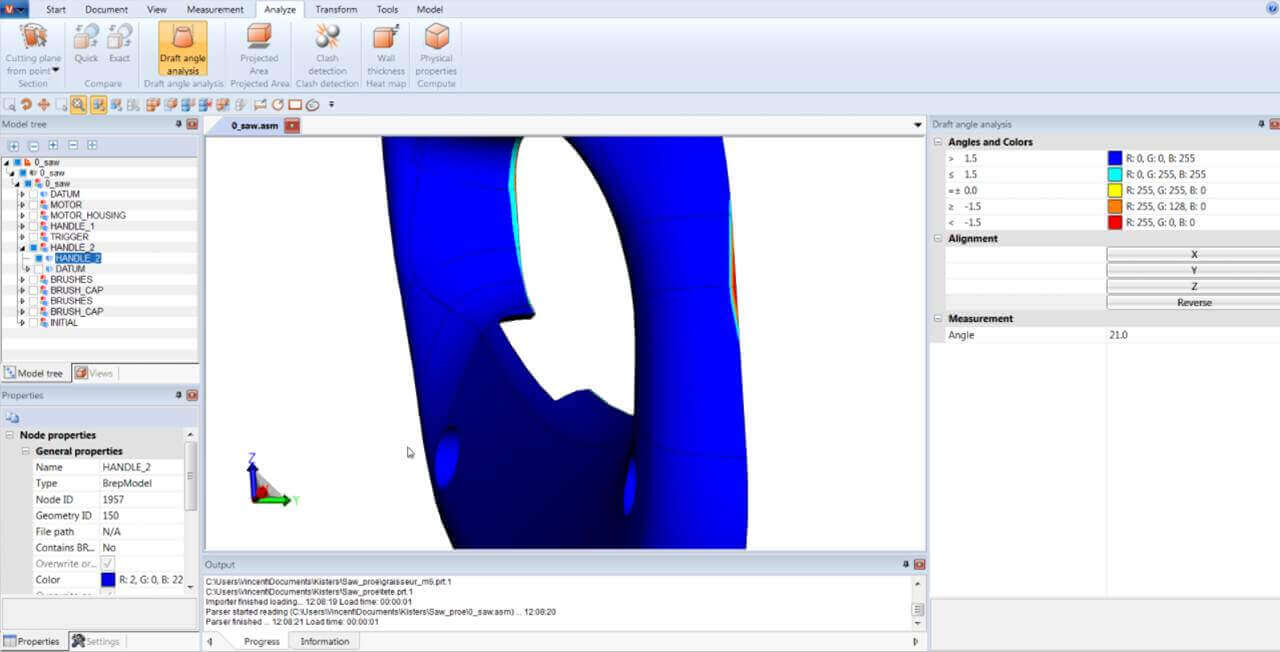Viewport: 1280px width, 652px height.
Task: Click the Reverse alignment button
Action: (1194, 302)
